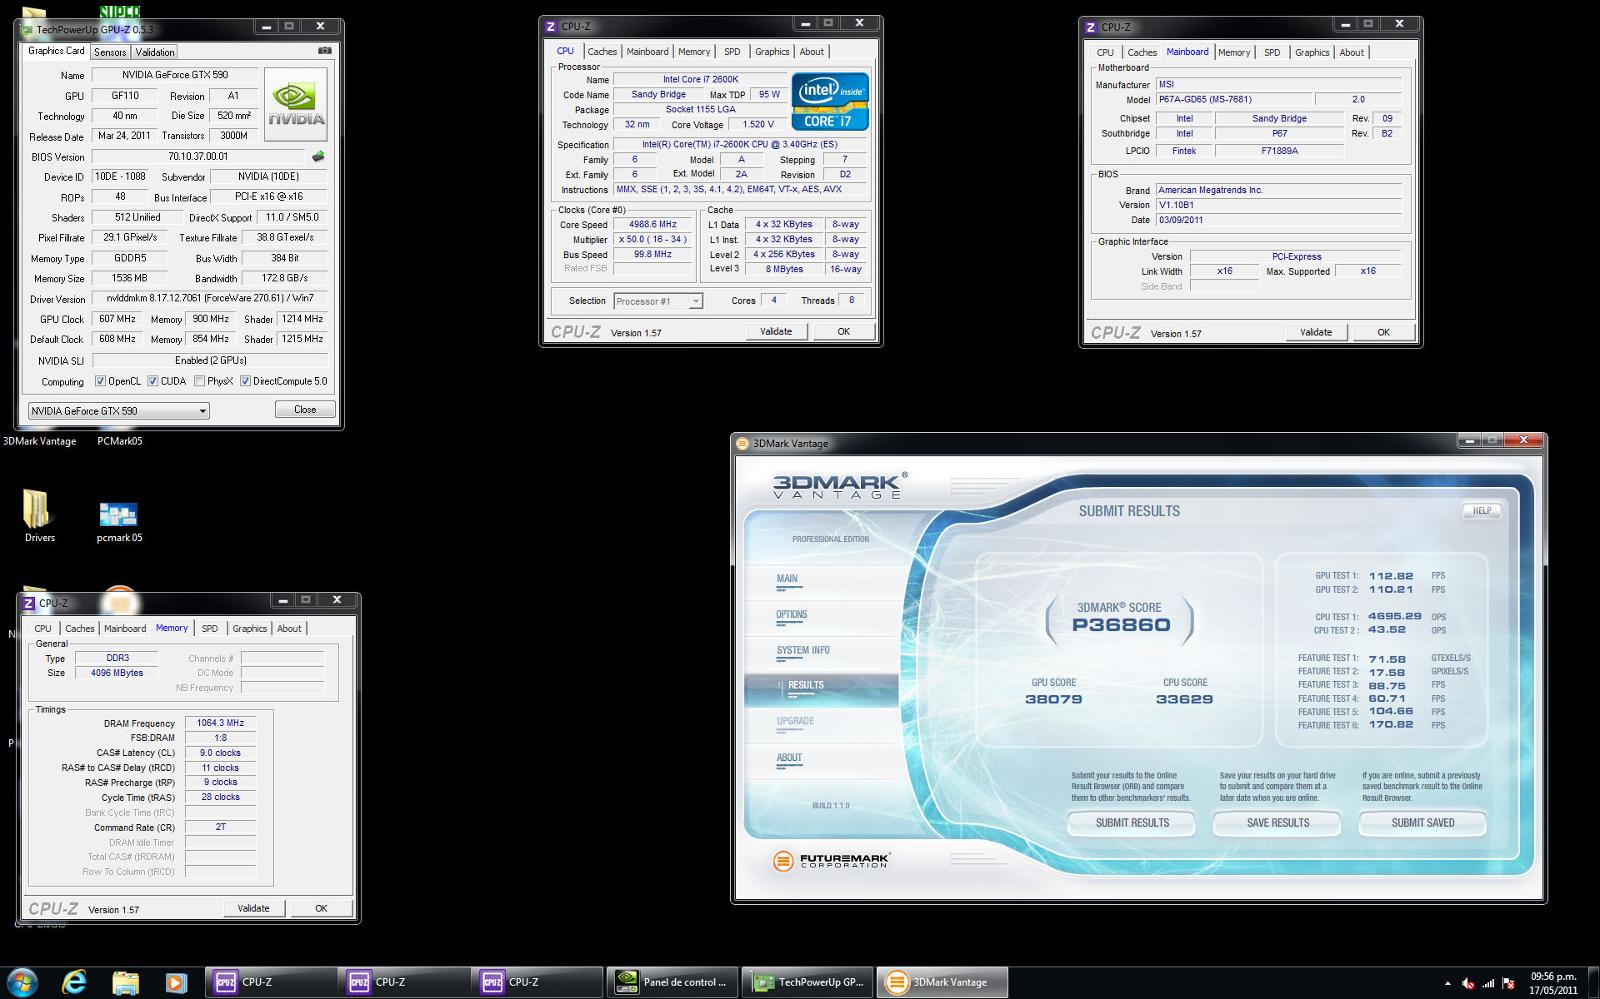The height and width of the screenshot is (999, 1600).
Task: Open About tab in Mainboard CPU-Z window
Action: coord(1351,52)
